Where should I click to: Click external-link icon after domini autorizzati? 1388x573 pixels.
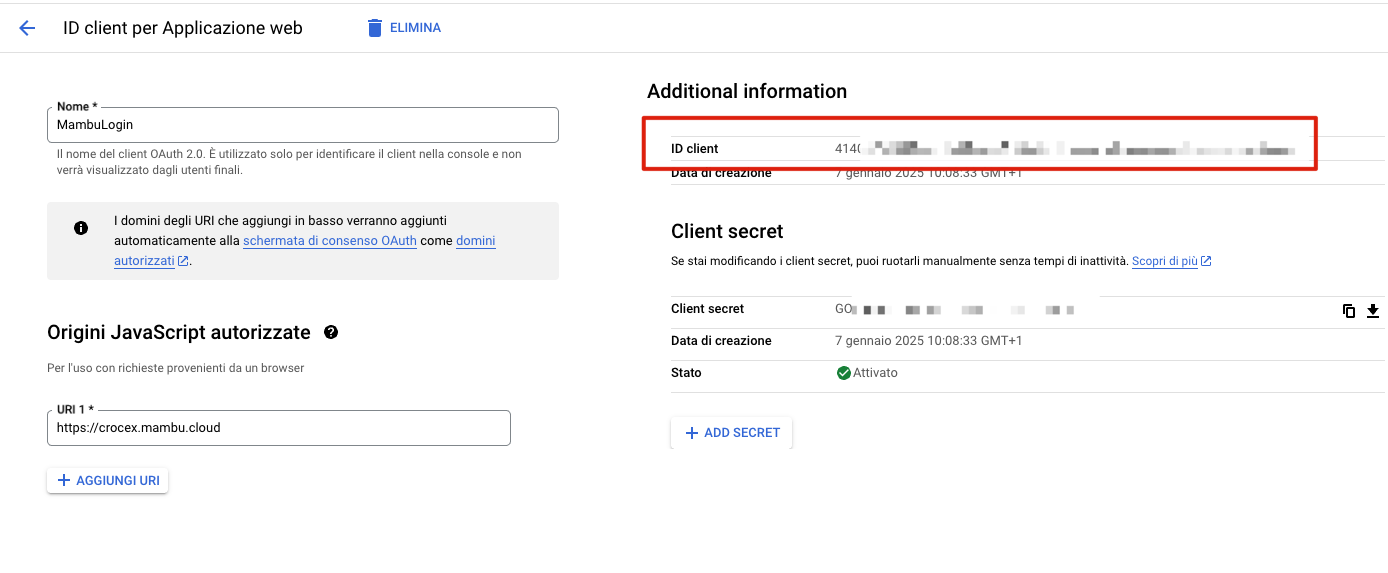(183, 261)
